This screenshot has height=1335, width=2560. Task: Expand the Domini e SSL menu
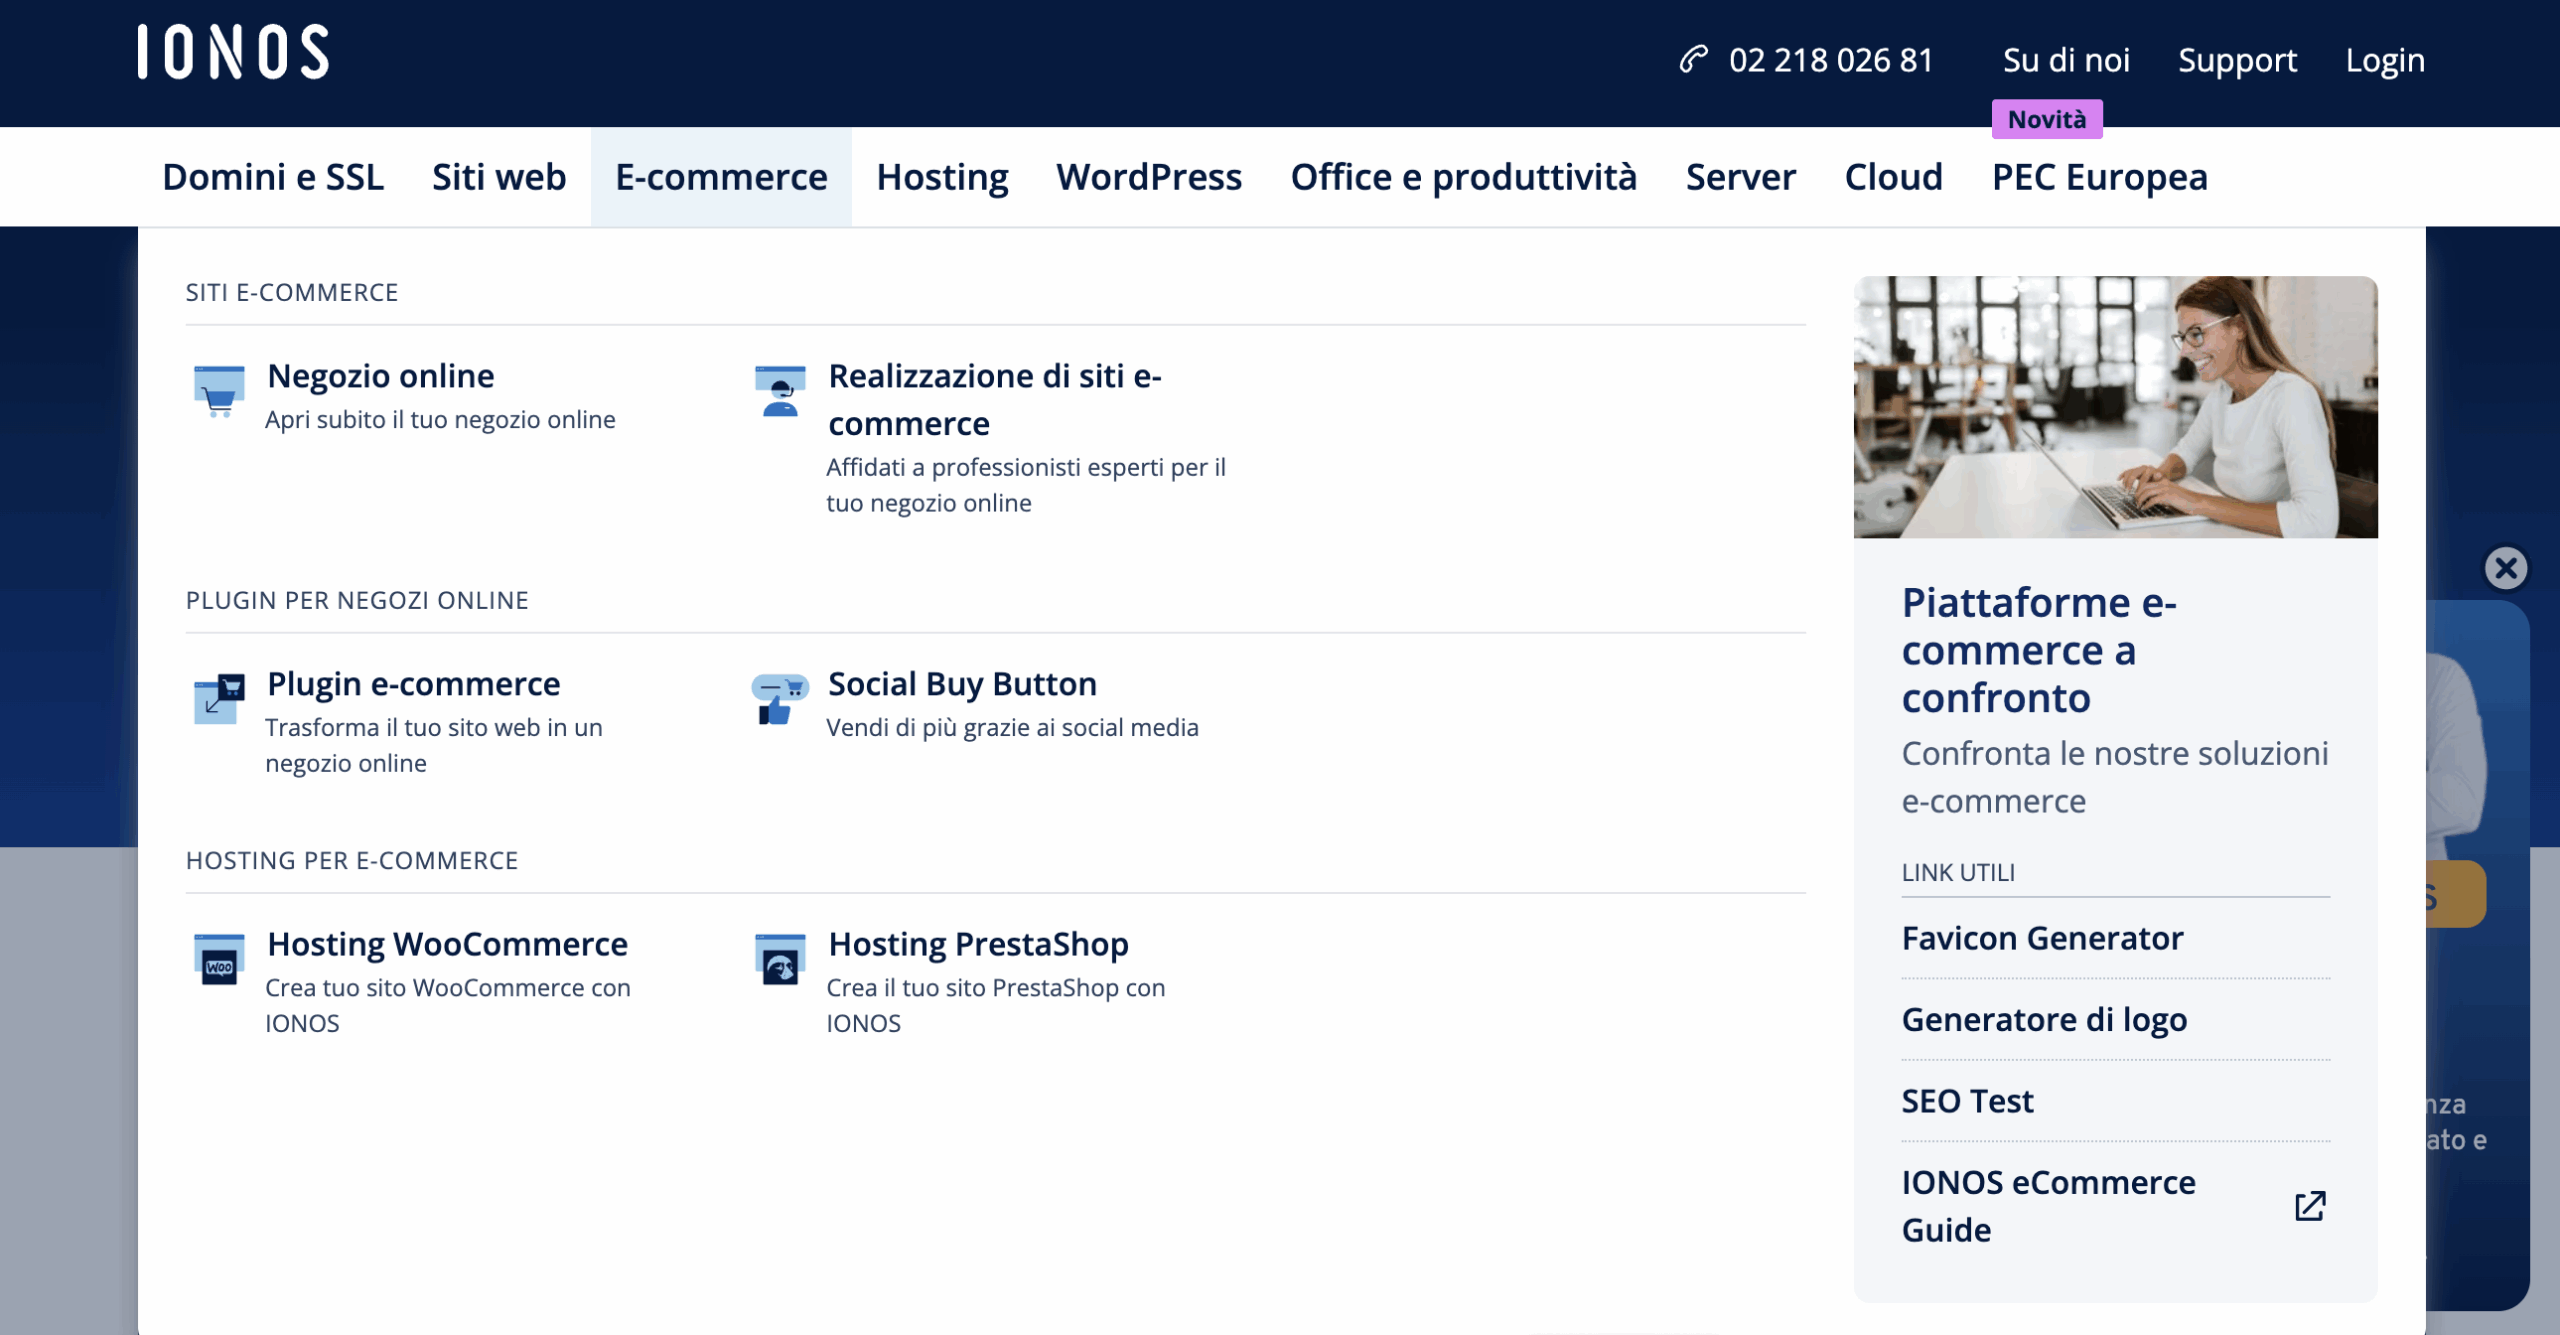pyautogui.click(x=272, y=177)
